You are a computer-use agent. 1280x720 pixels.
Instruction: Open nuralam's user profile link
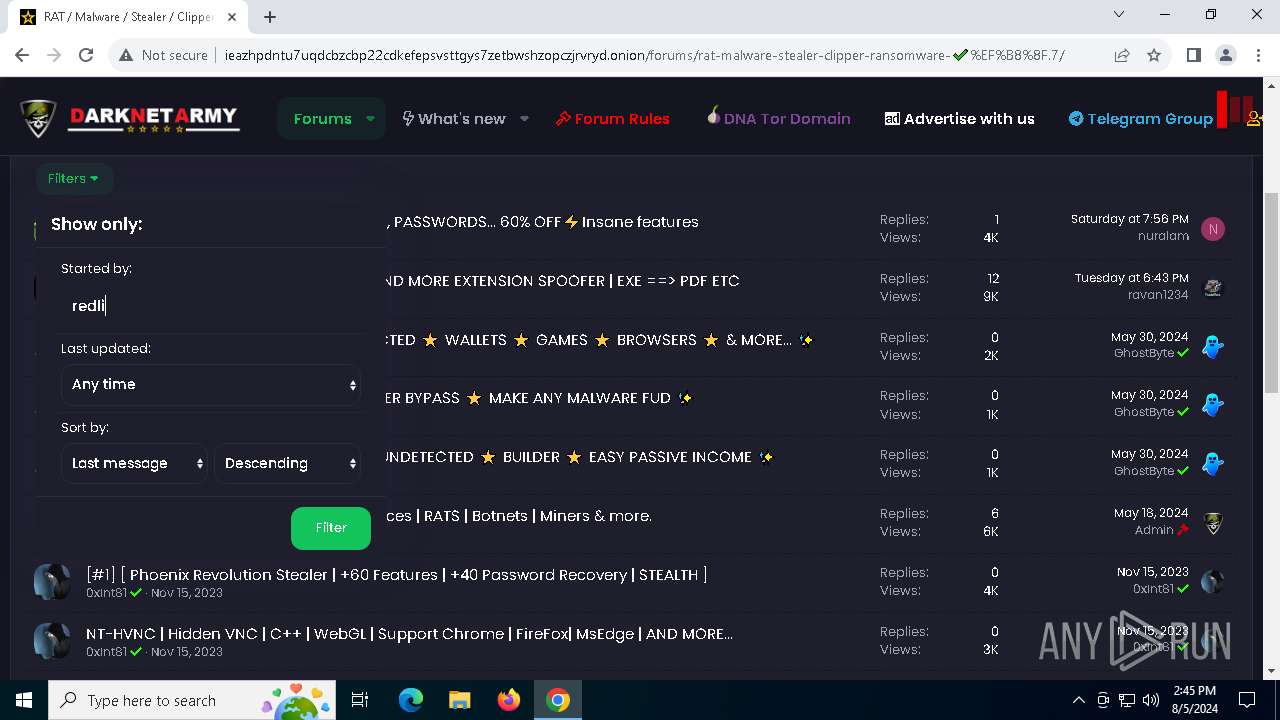(x=1163, y=236)
